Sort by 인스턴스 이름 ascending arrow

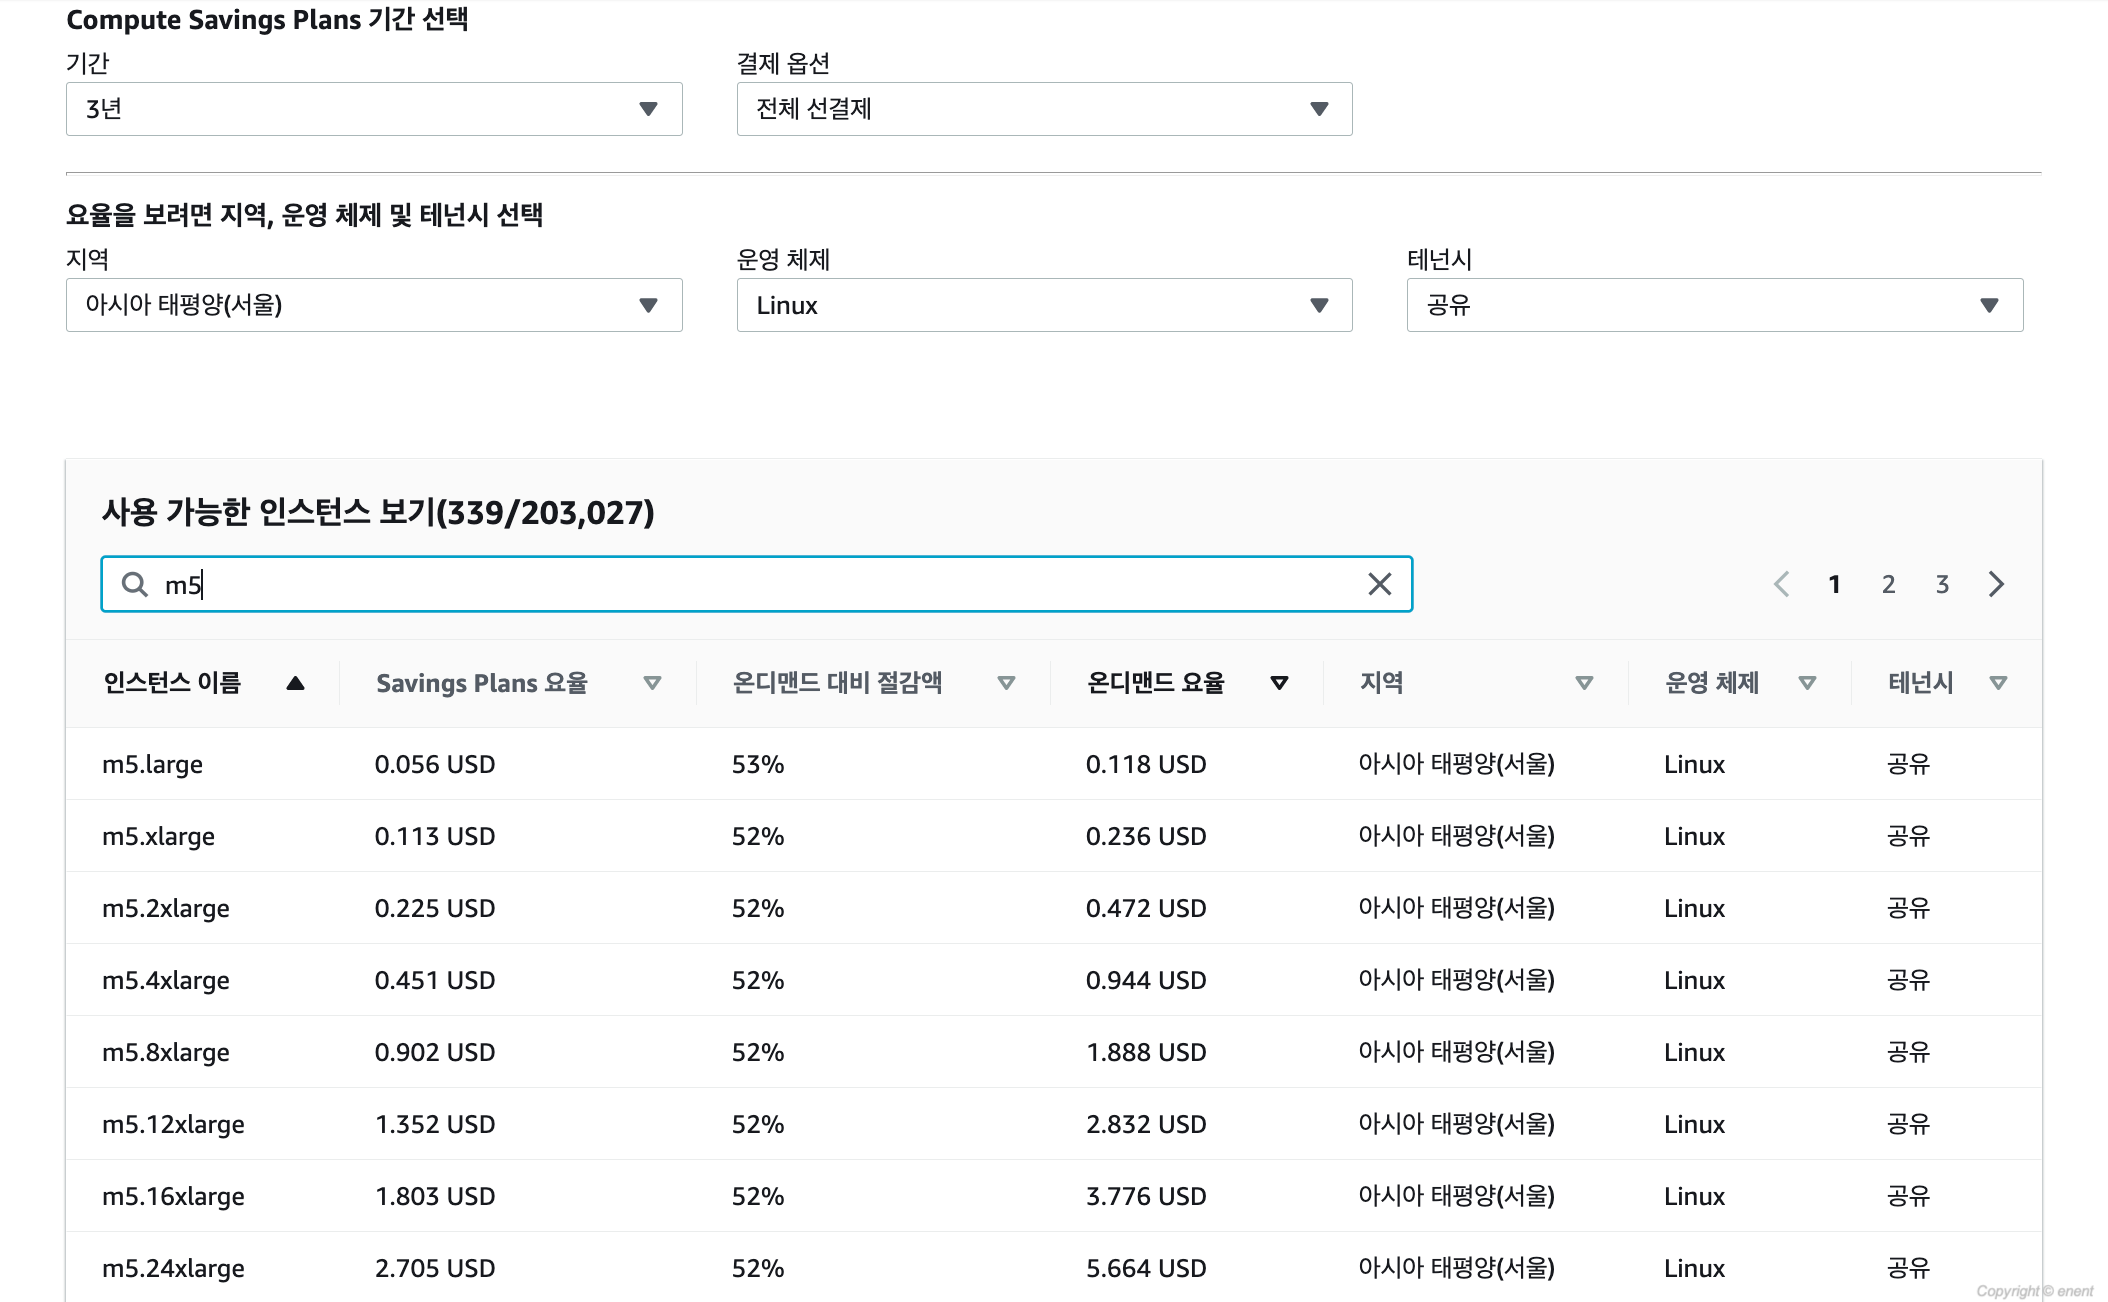tap(295, 683)
